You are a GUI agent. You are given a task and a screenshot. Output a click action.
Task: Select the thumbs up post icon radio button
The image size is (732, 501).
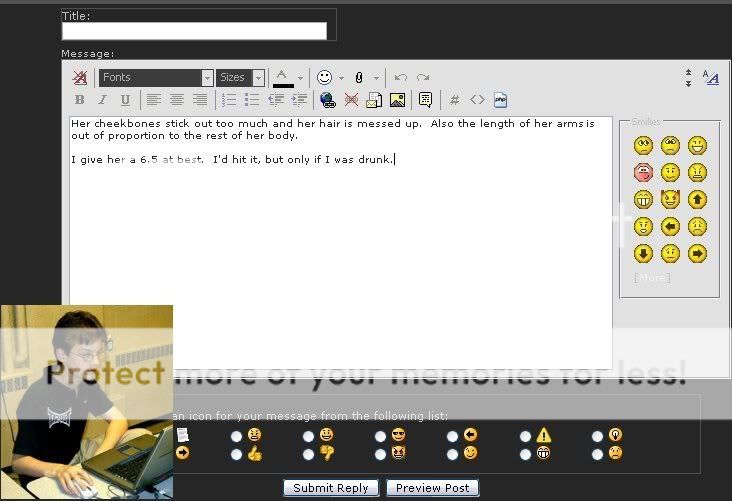[x=237, y=454]
